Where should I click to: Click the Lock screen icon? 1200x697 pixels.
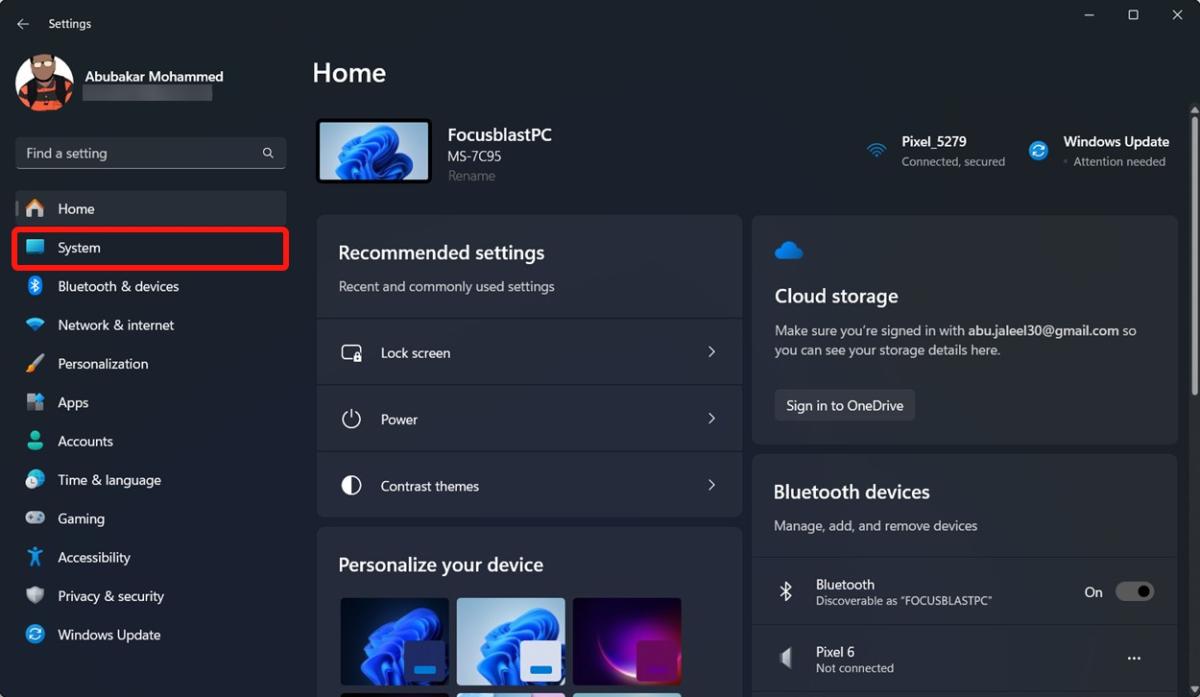[x=351, y=352]
